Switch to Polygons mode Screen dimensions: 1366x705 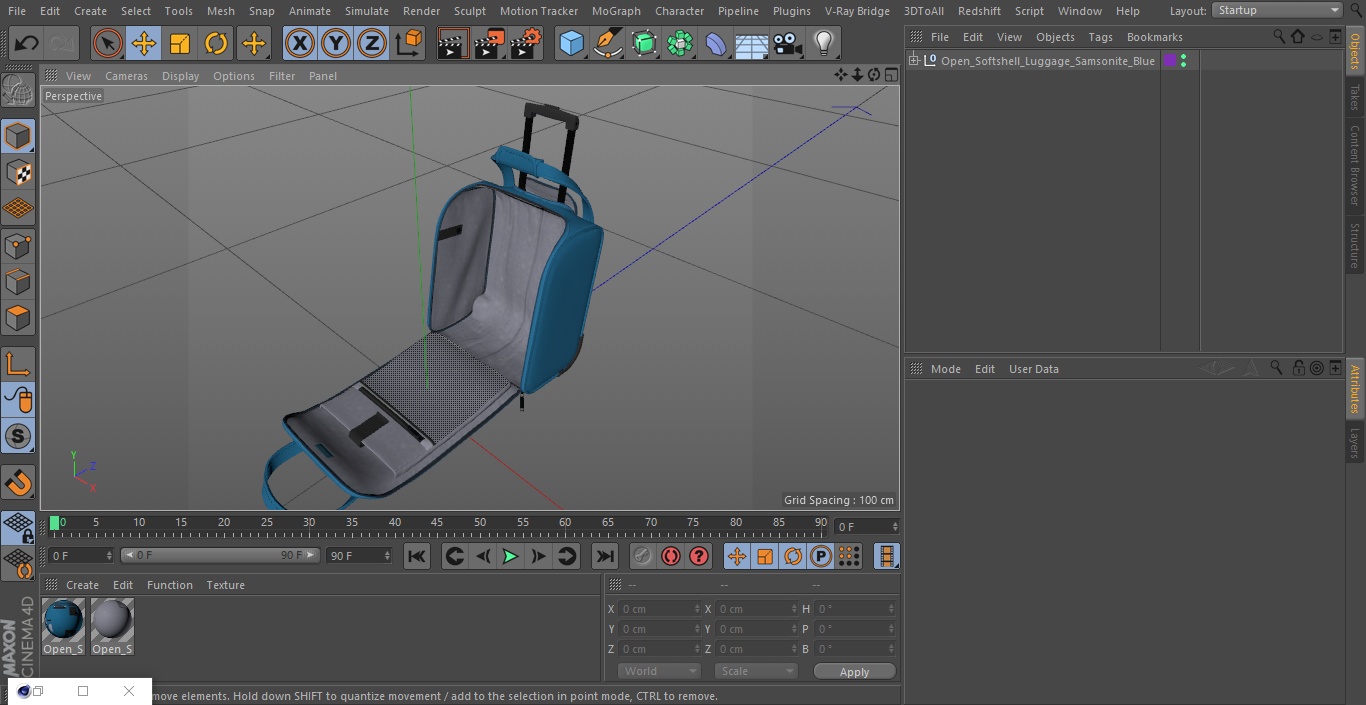18,318
